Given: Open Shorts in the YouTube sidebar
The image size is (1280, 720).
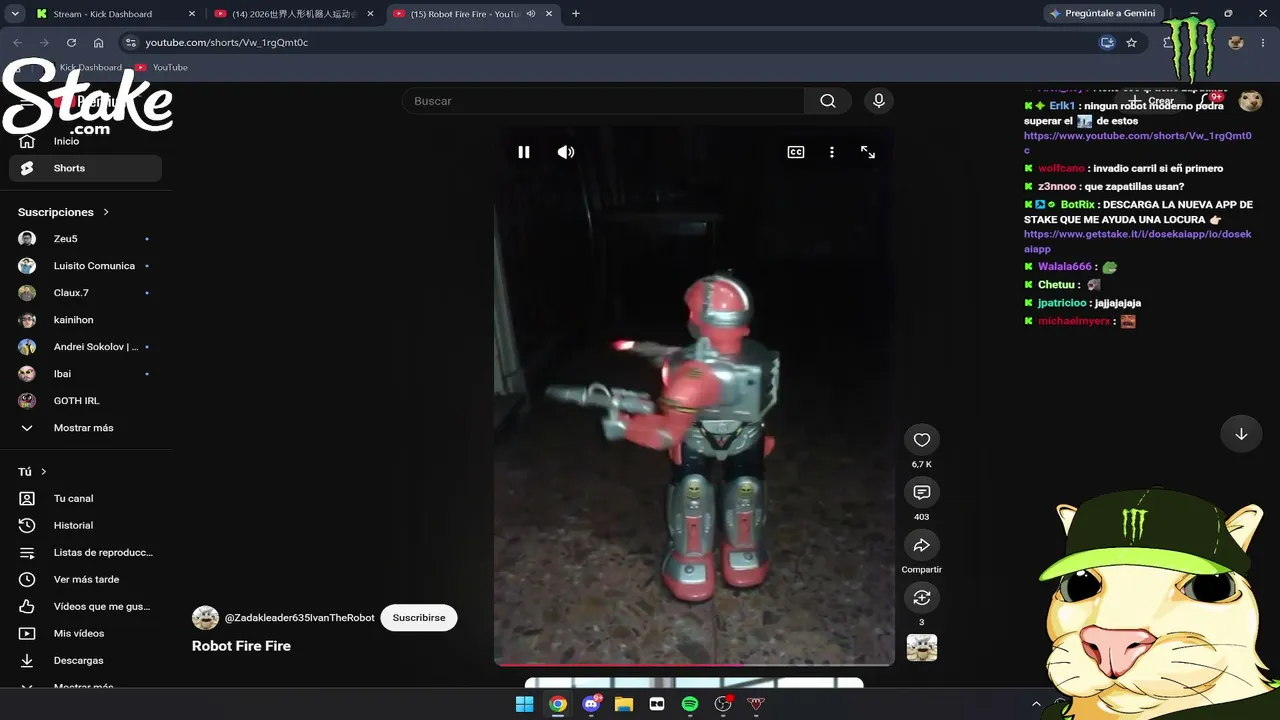Looking at the screenshot, I should [x=85, y=168].
